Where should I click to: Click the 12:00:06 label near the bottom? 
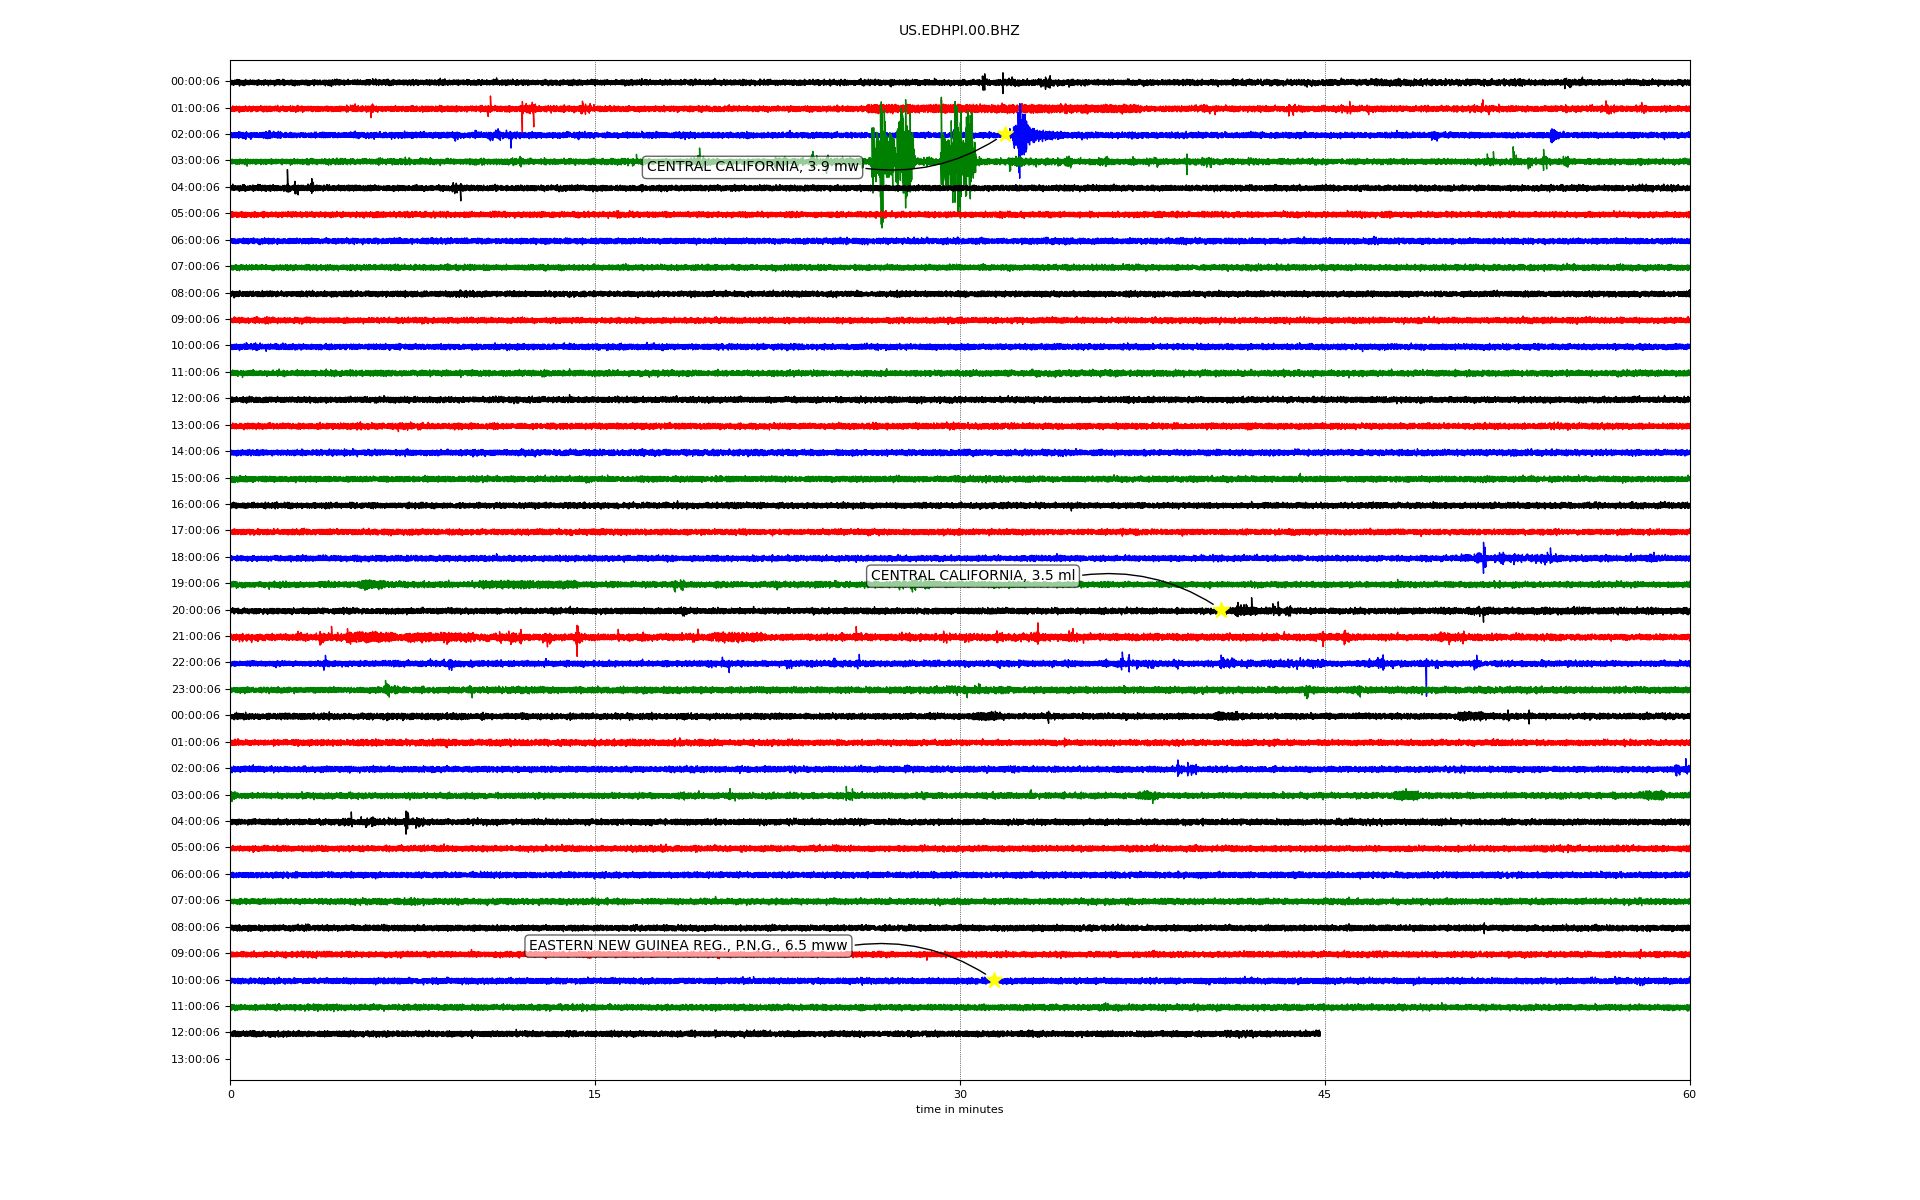tap(195, 1033)
